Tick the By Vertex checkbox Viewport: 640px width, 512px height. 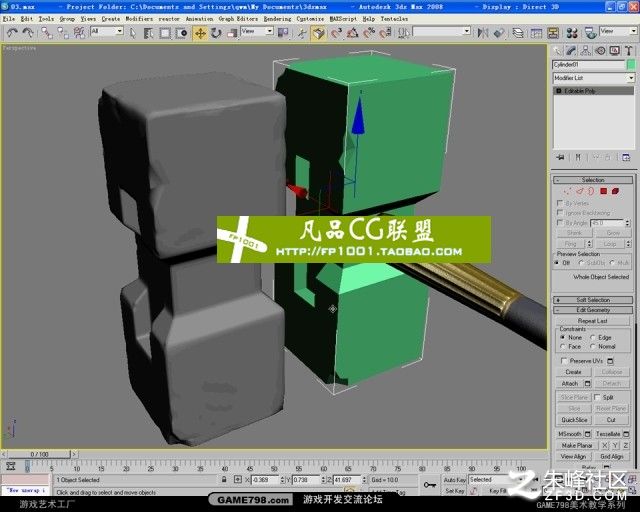(560, 203)
